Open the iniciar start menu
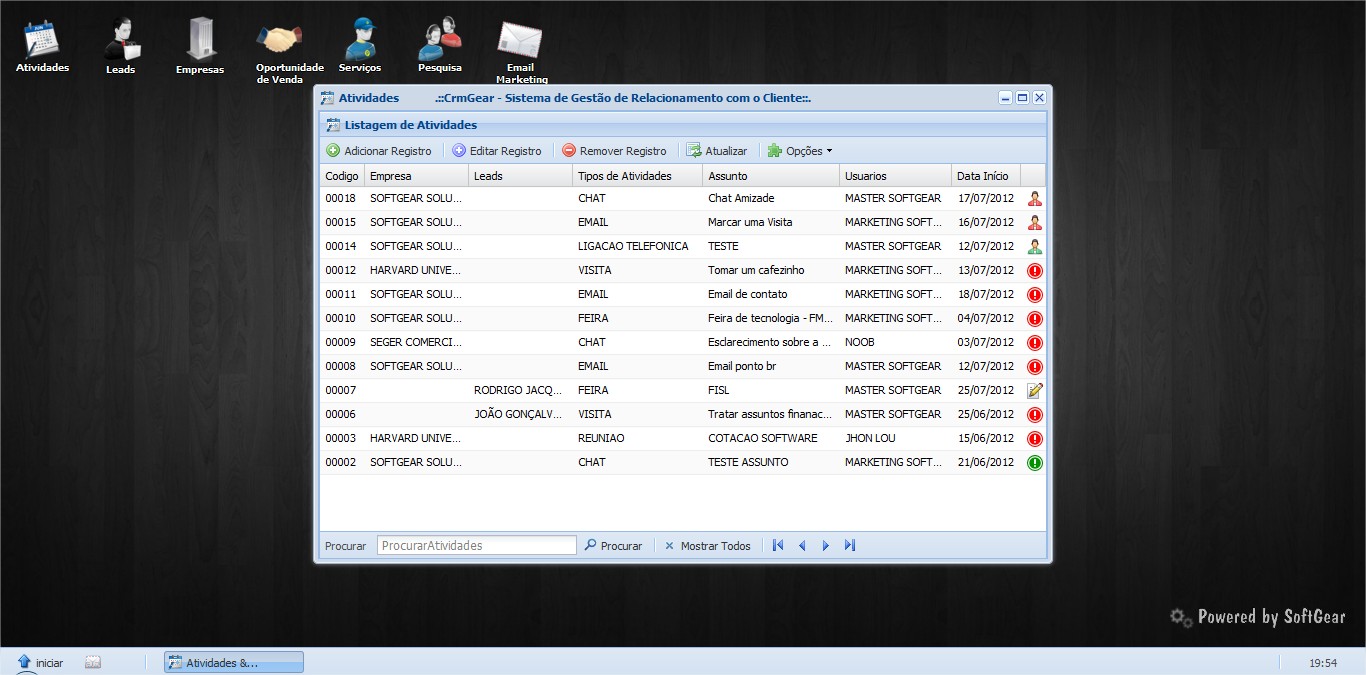The height and width of the screenshot is (675, 1366). pos(40,662)
